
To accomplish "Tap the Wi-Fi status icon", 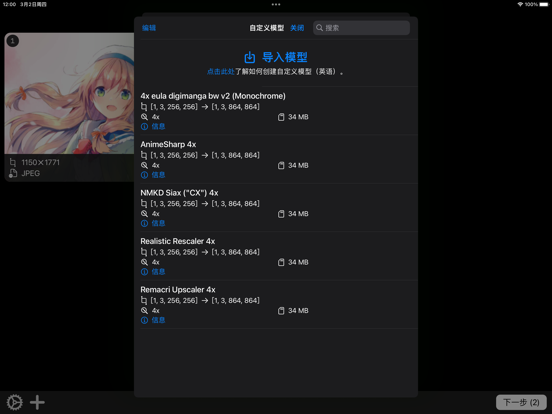I will point(520,4).
